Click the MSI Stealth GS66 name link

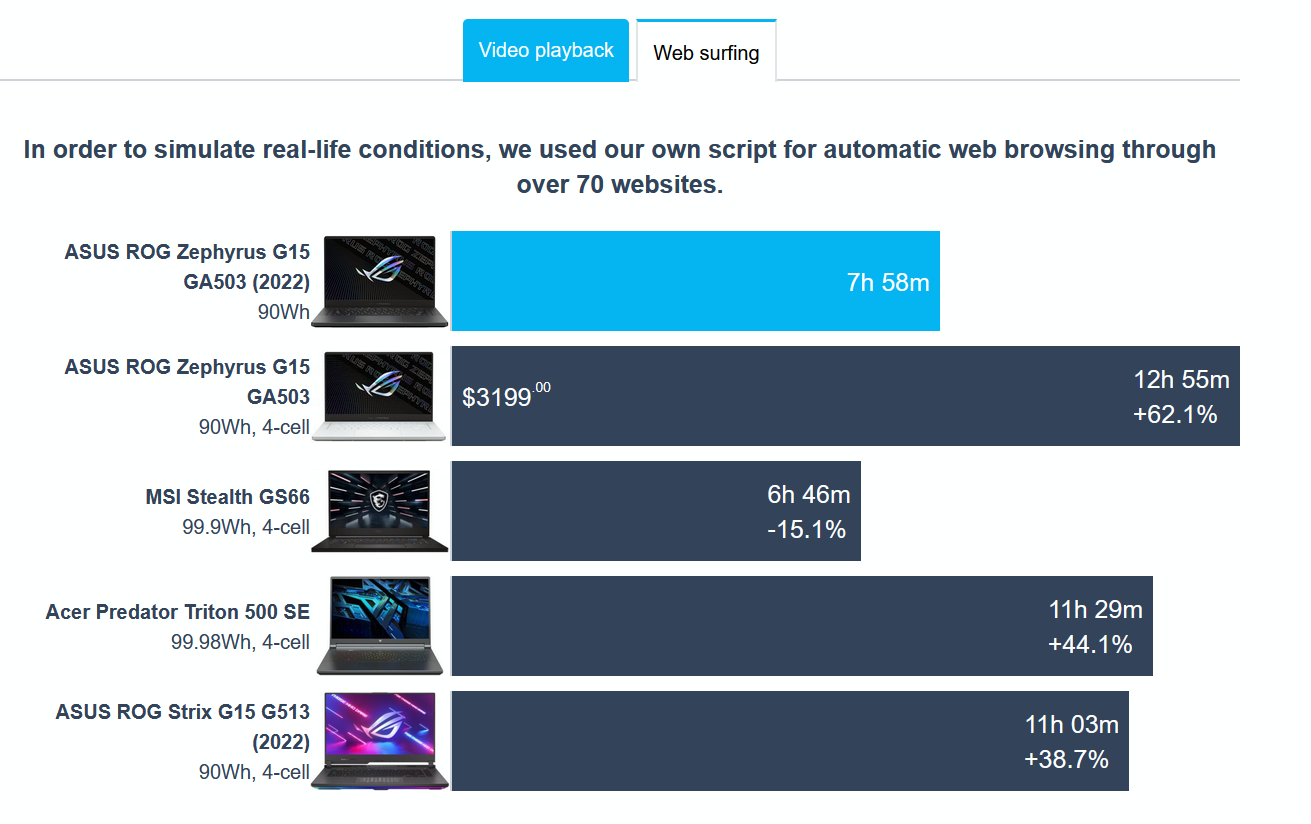tap(227, 497)
